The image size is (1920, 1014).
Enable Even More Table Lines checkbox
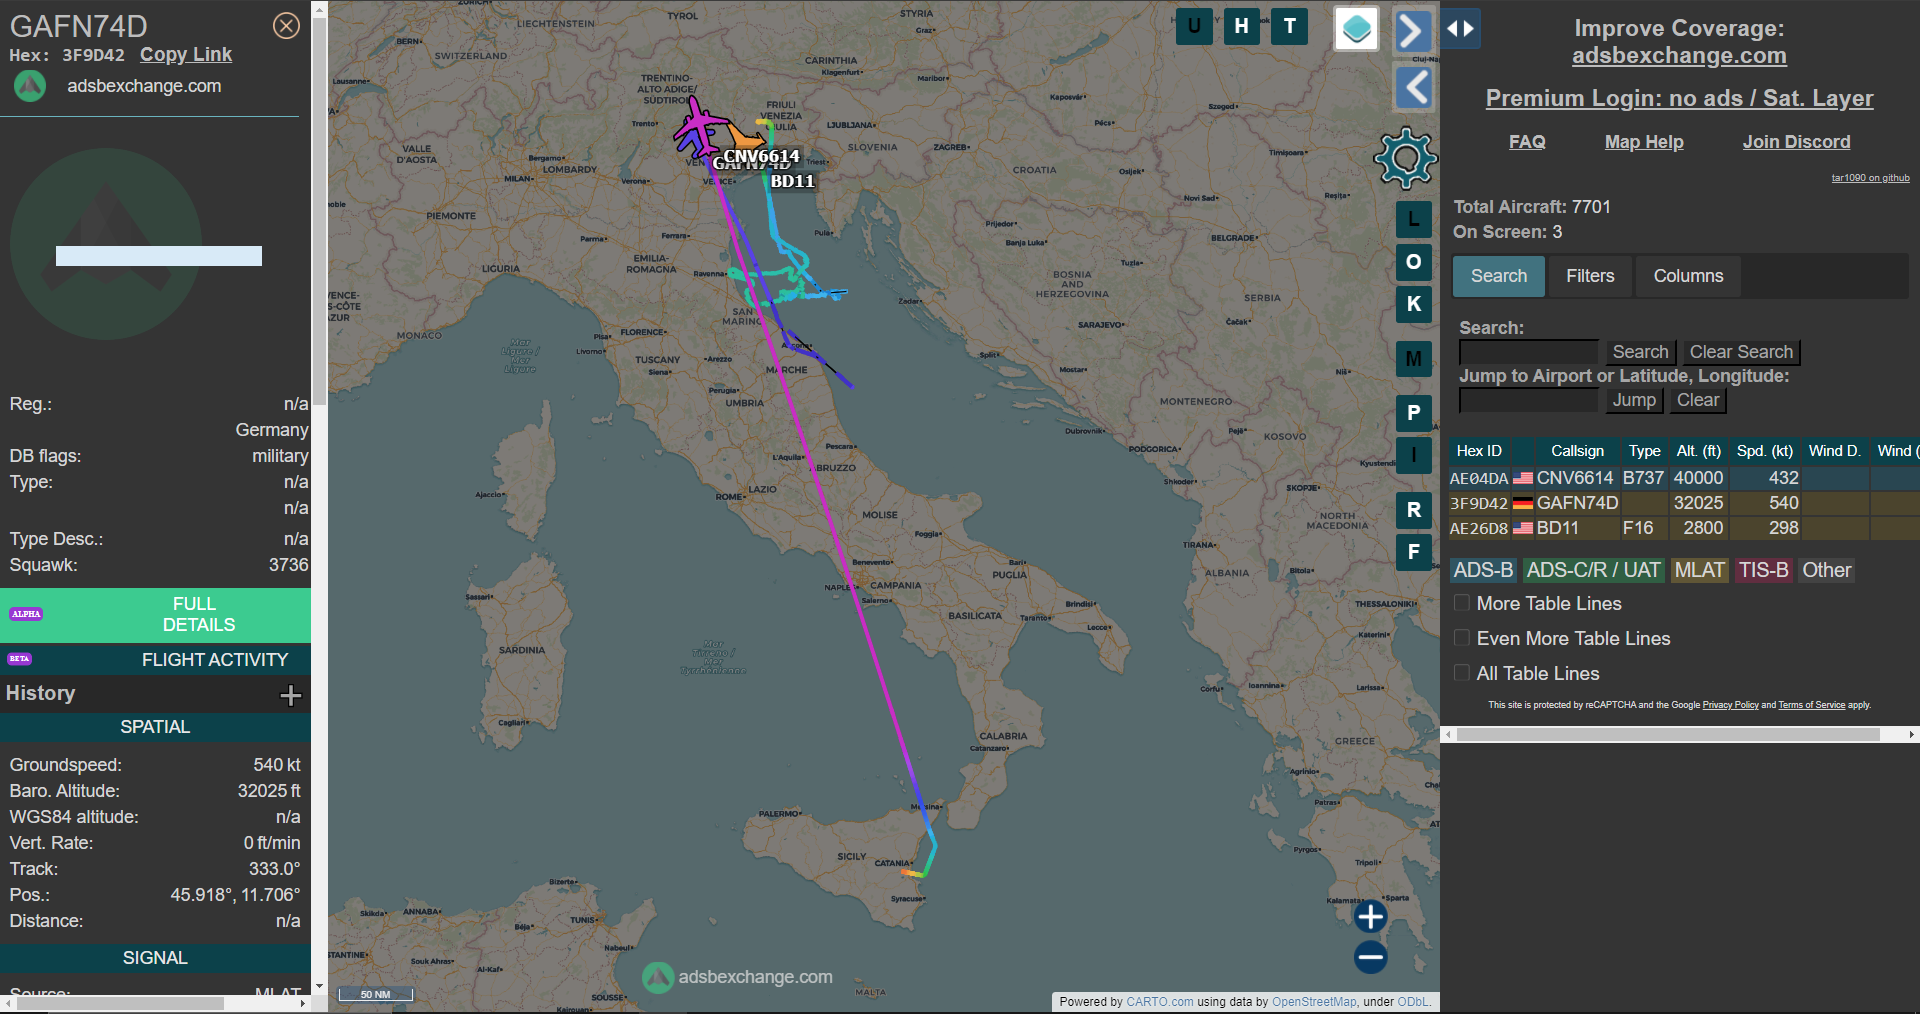pos(1462,638)
